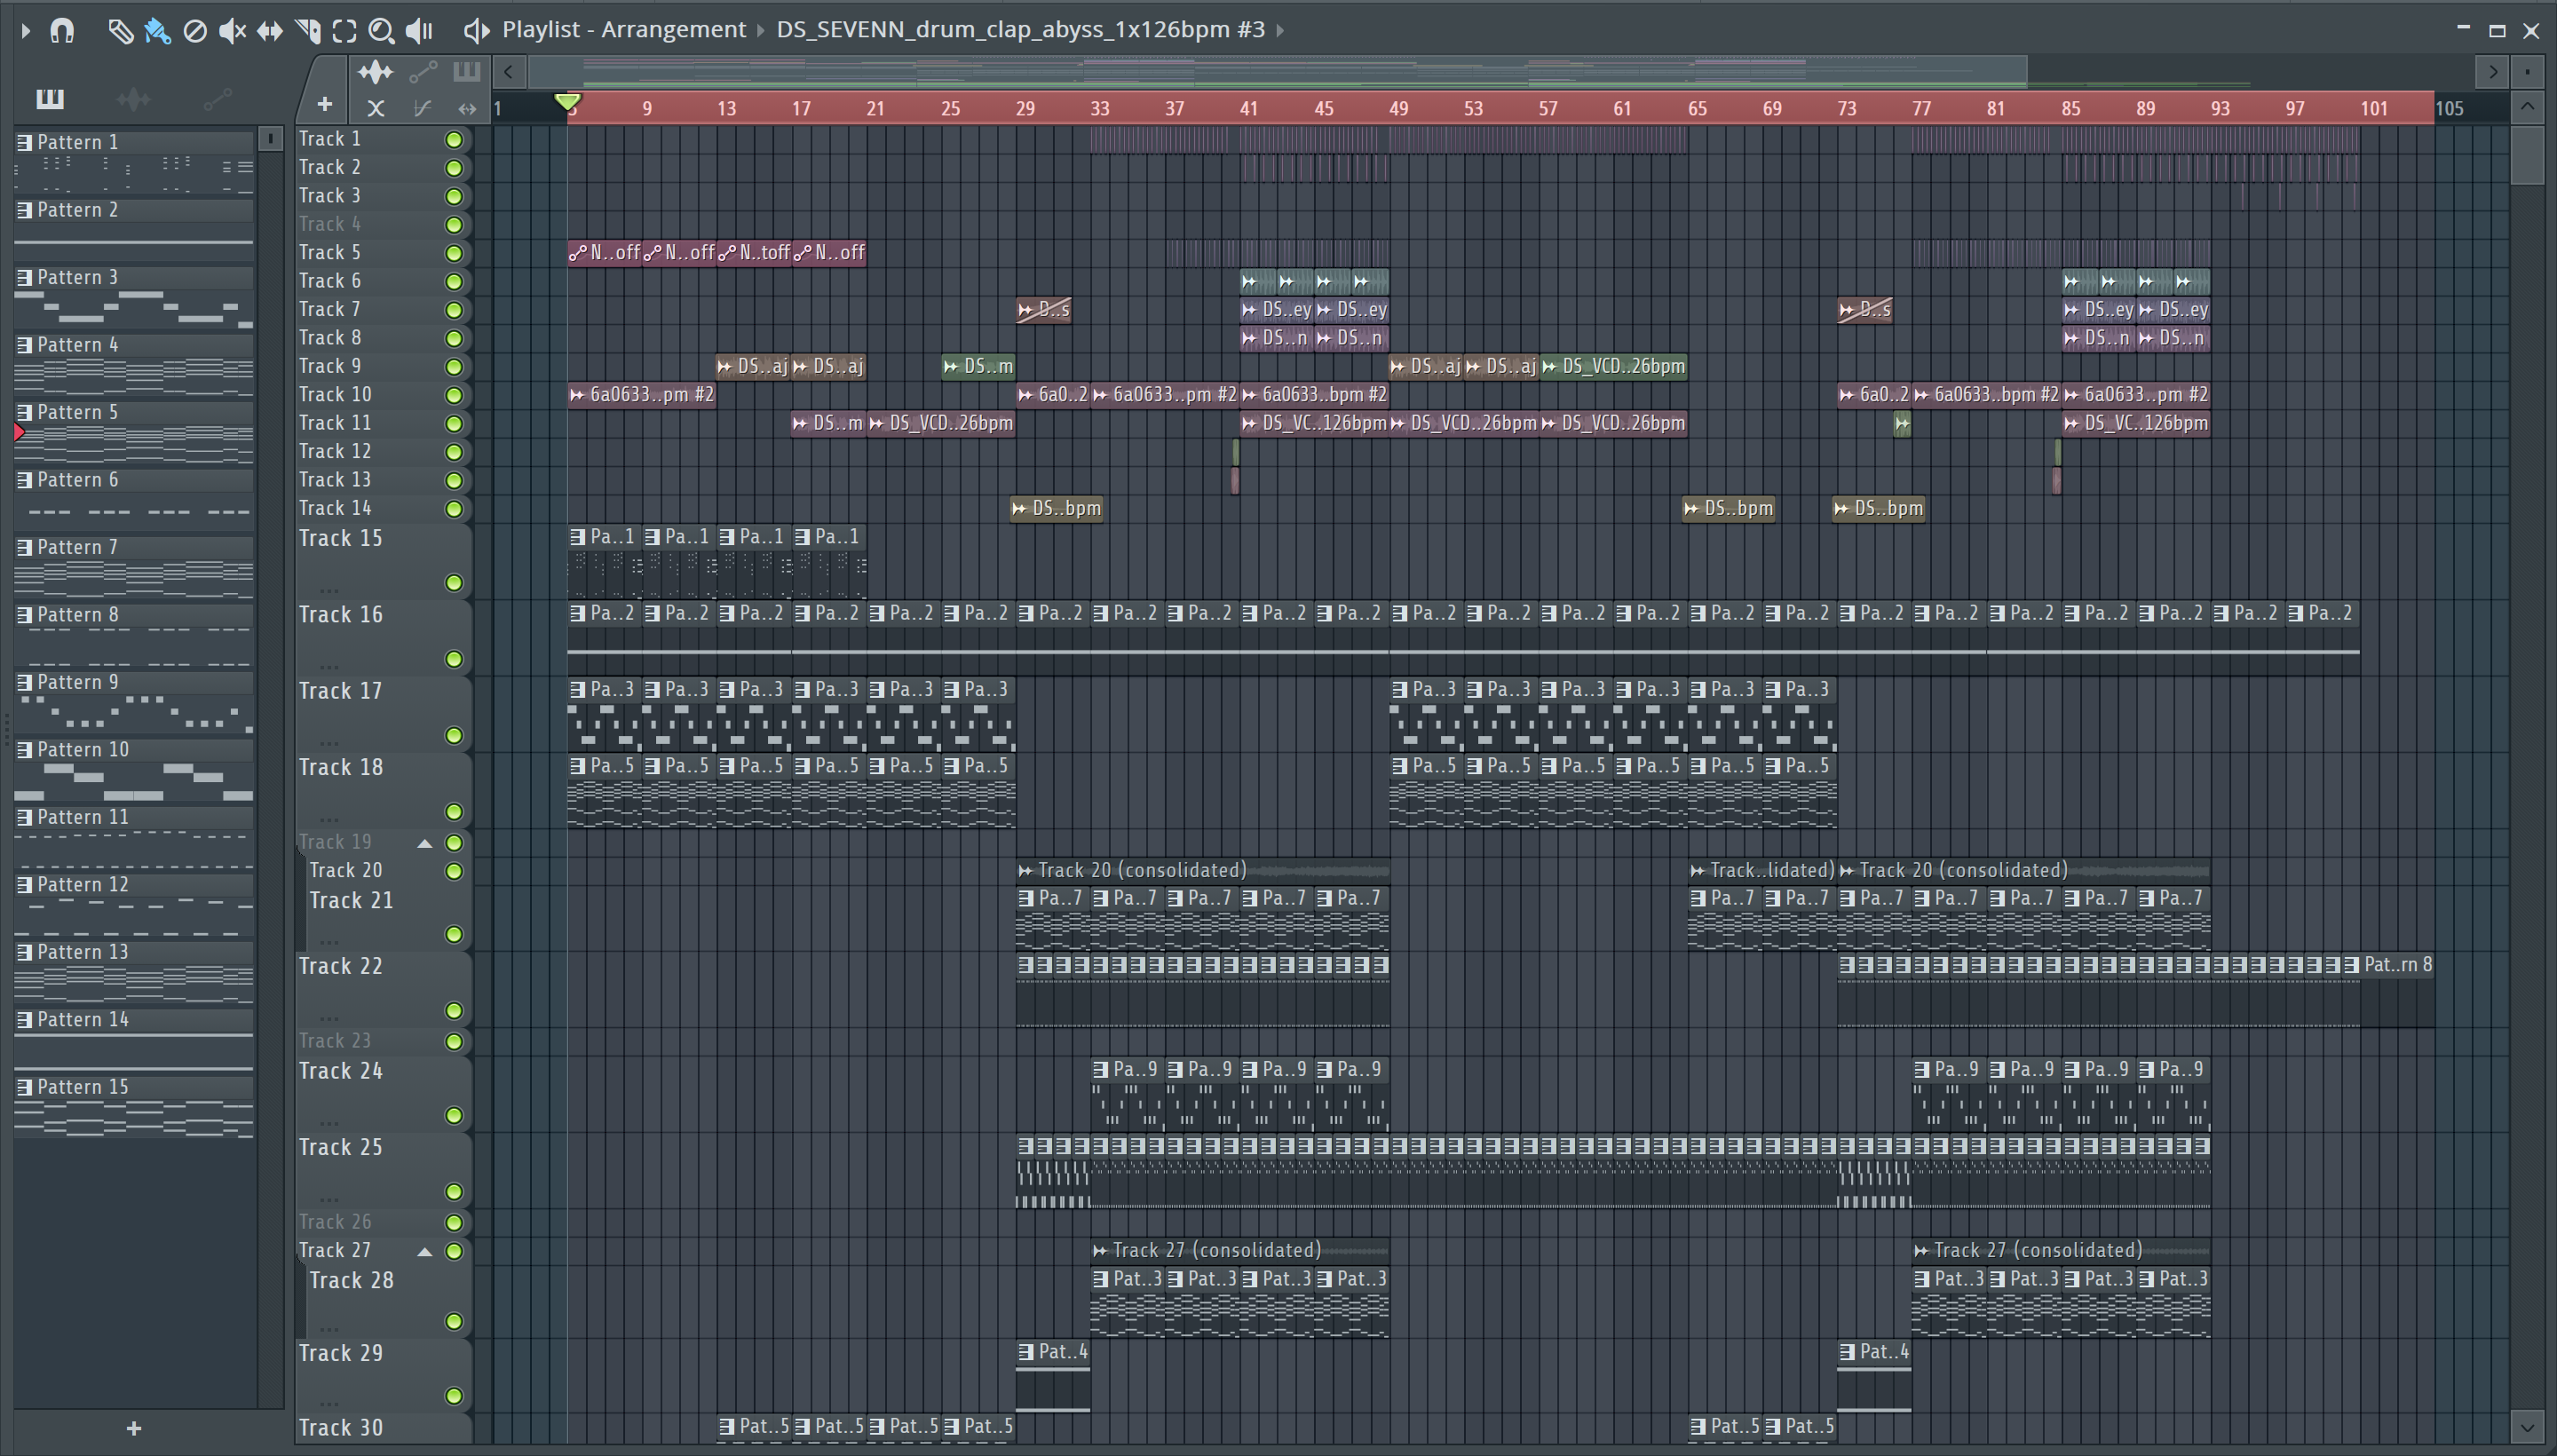Toggle Track 15 mute LED
The image size is (2557, 1456).
454,583
